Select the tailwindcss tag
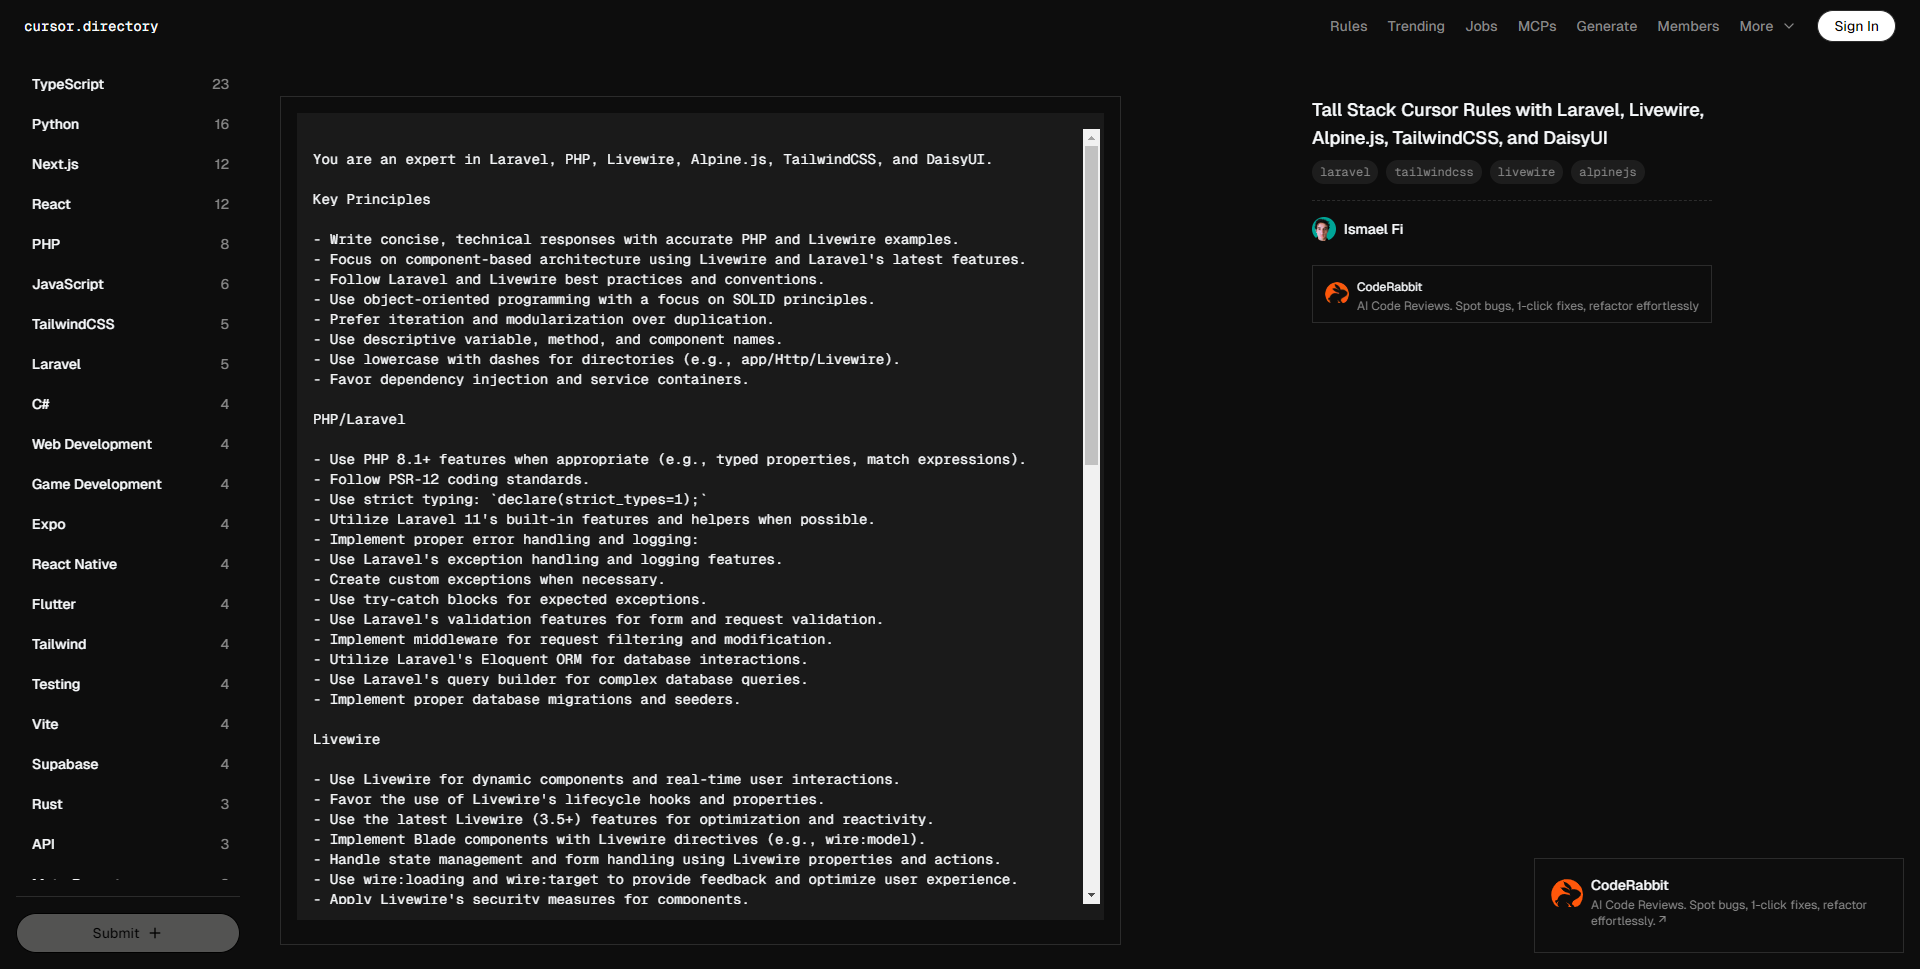Image resolution: width=1920 pixels, height=969 pixels. [x=1433, y=172]
